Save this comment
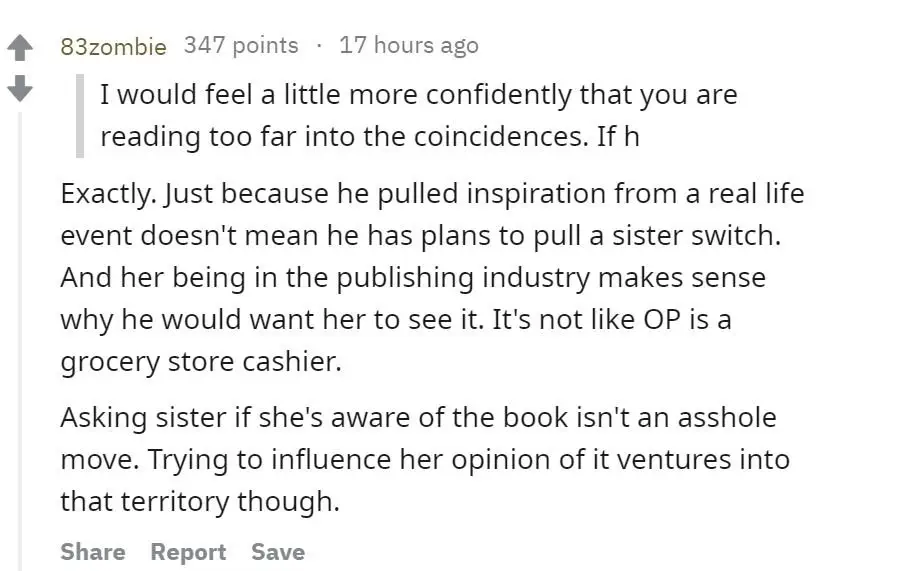This screenshot has height=571, width=910. click(278, 551)
